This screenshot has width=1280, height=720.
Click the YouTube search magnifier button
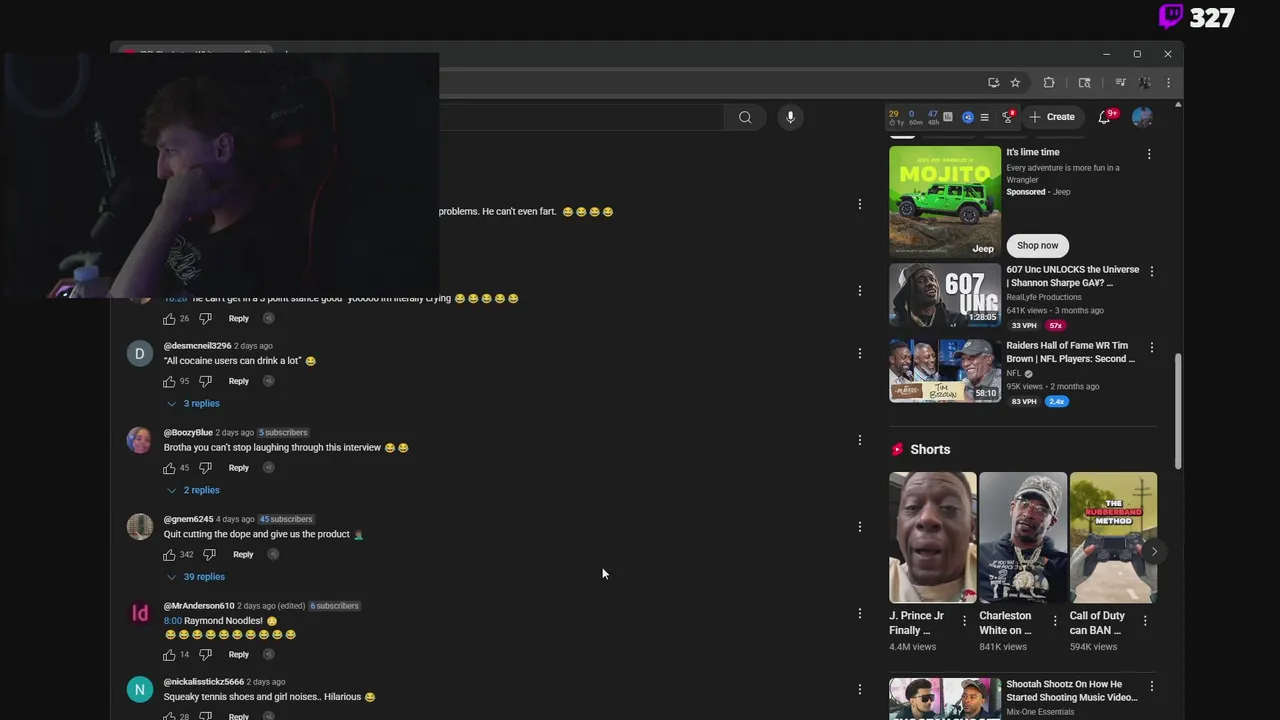pos(745,117)
